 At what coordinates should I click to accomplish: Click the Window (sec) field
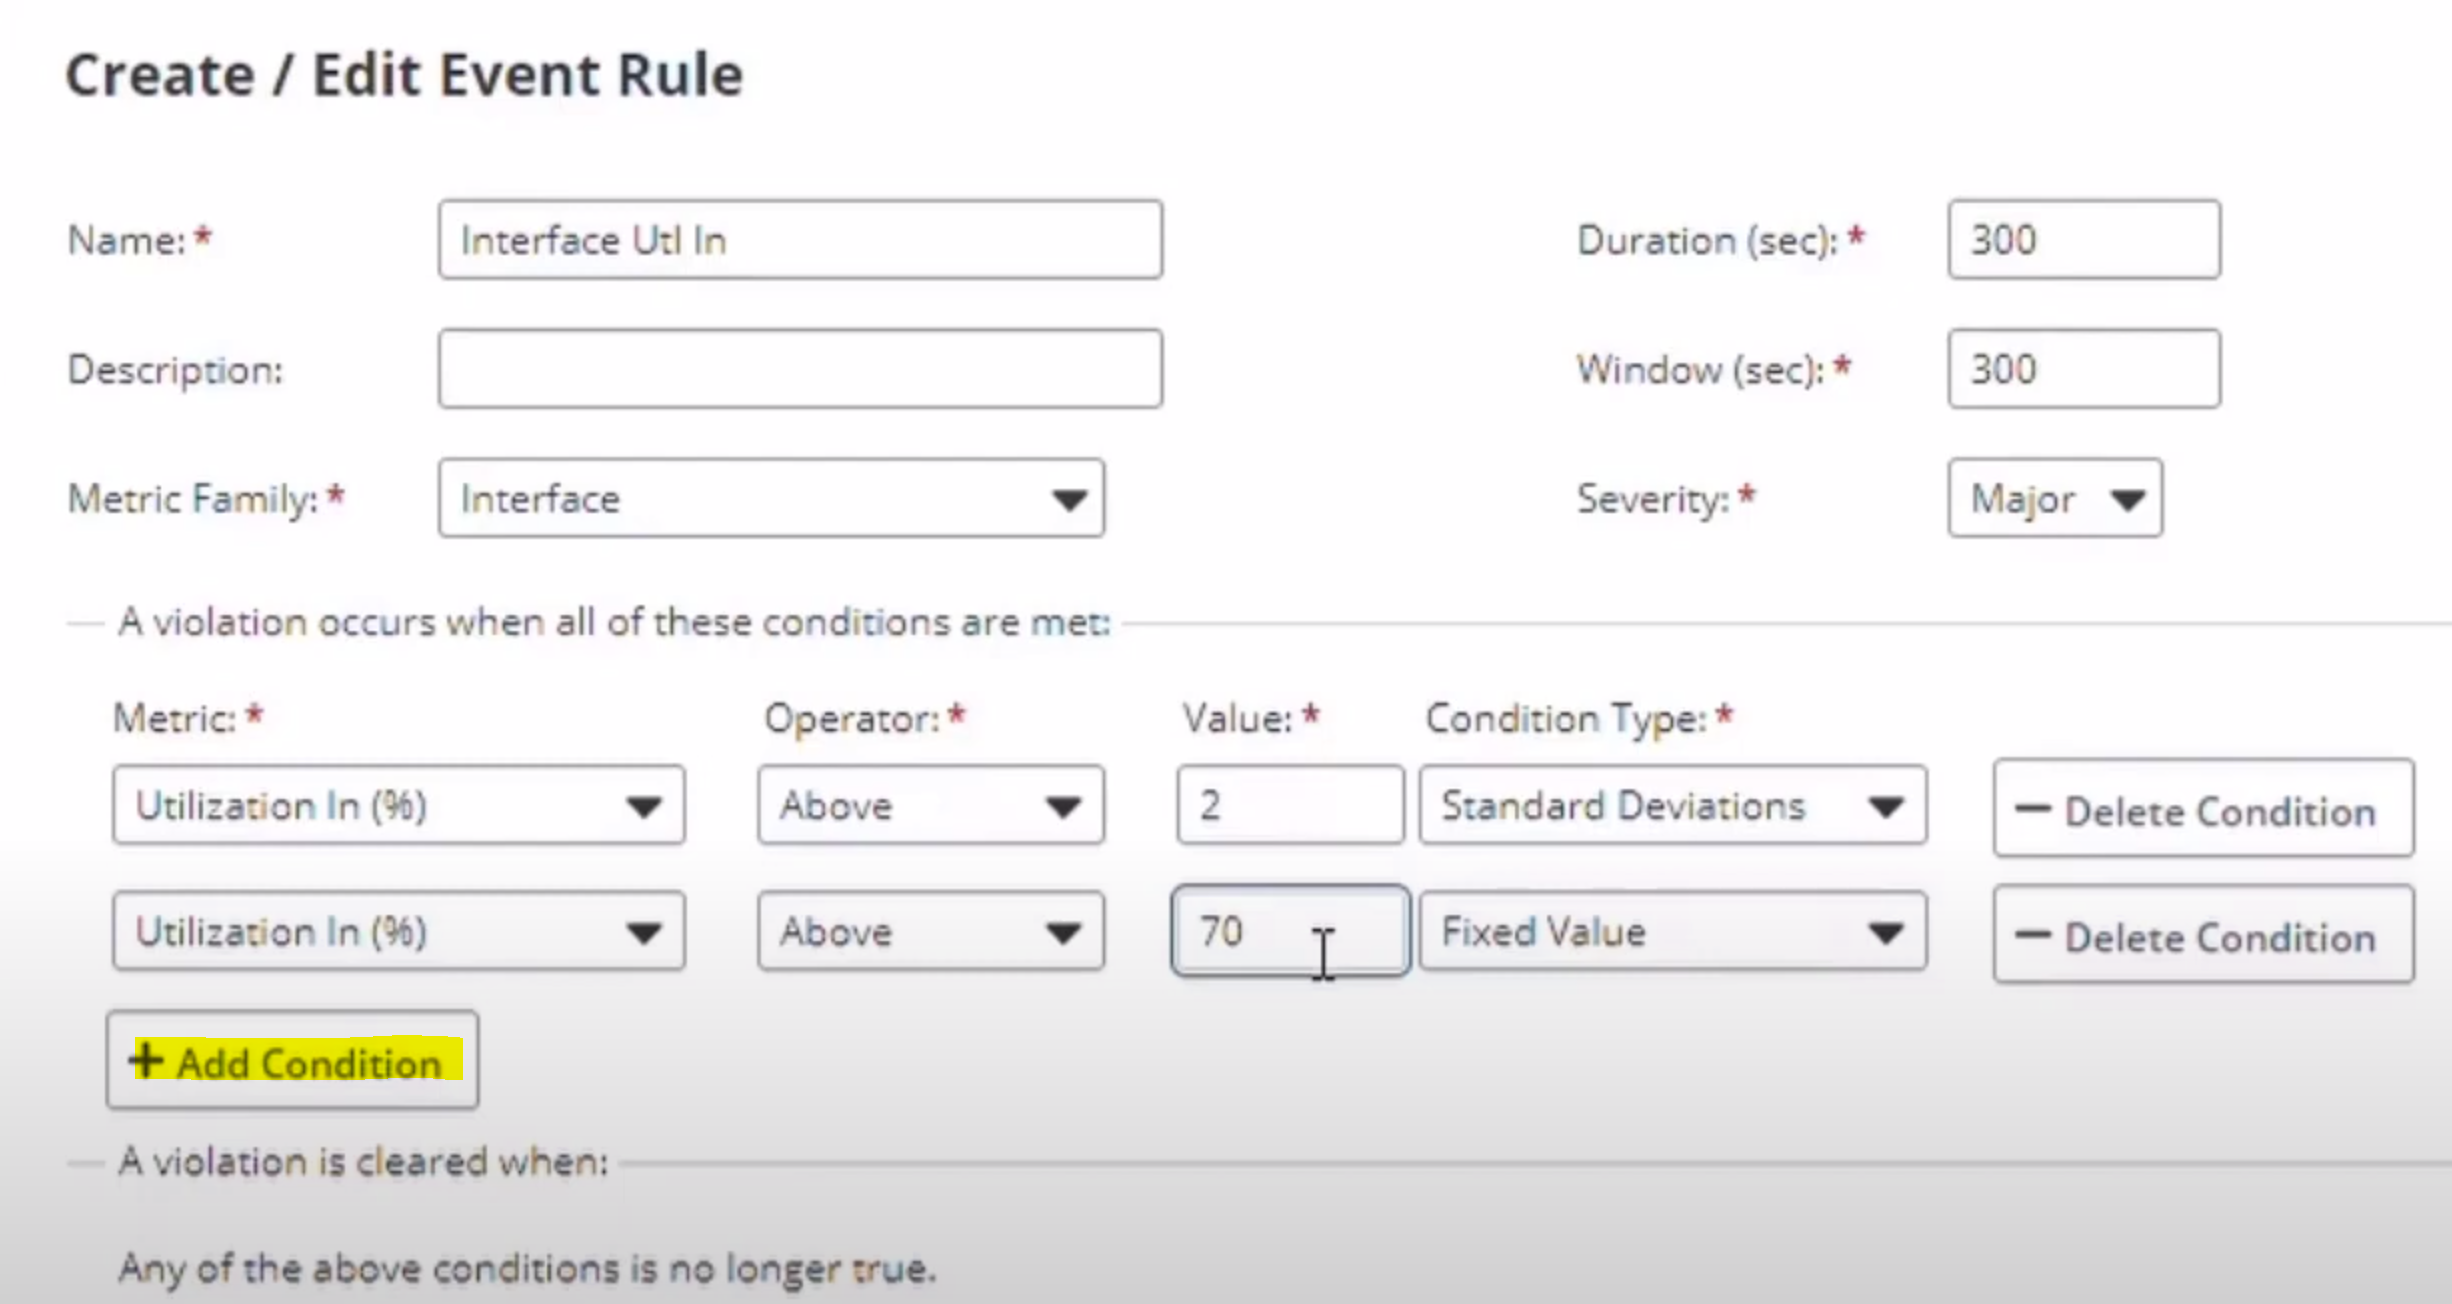2084,369
